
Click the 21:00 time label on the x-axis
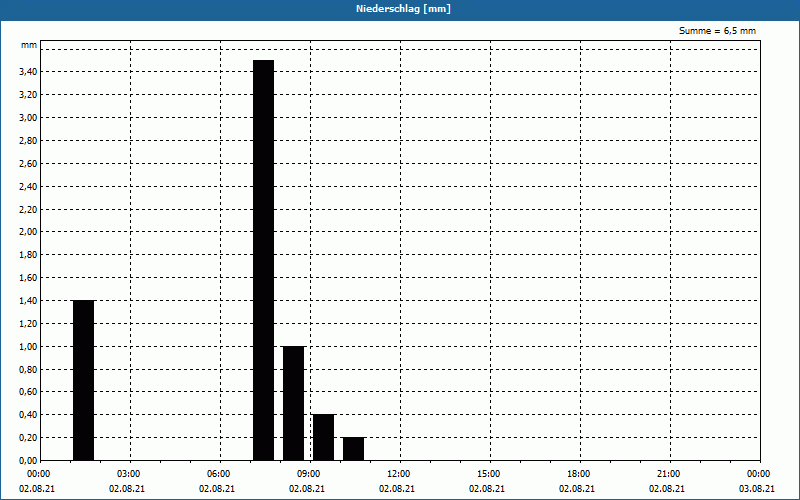[668, 474]
